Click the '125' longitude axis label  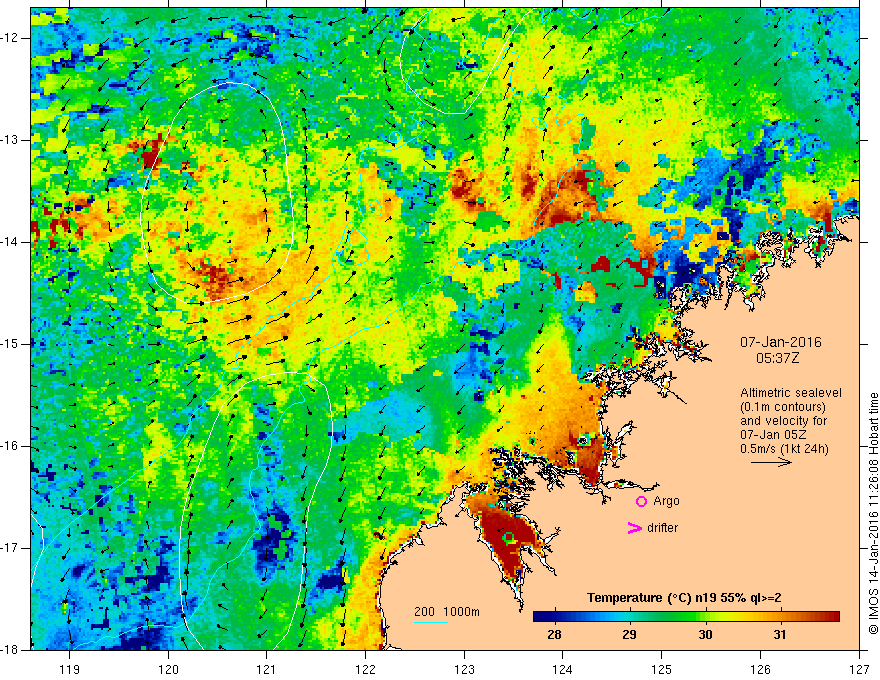pos(662,669)
